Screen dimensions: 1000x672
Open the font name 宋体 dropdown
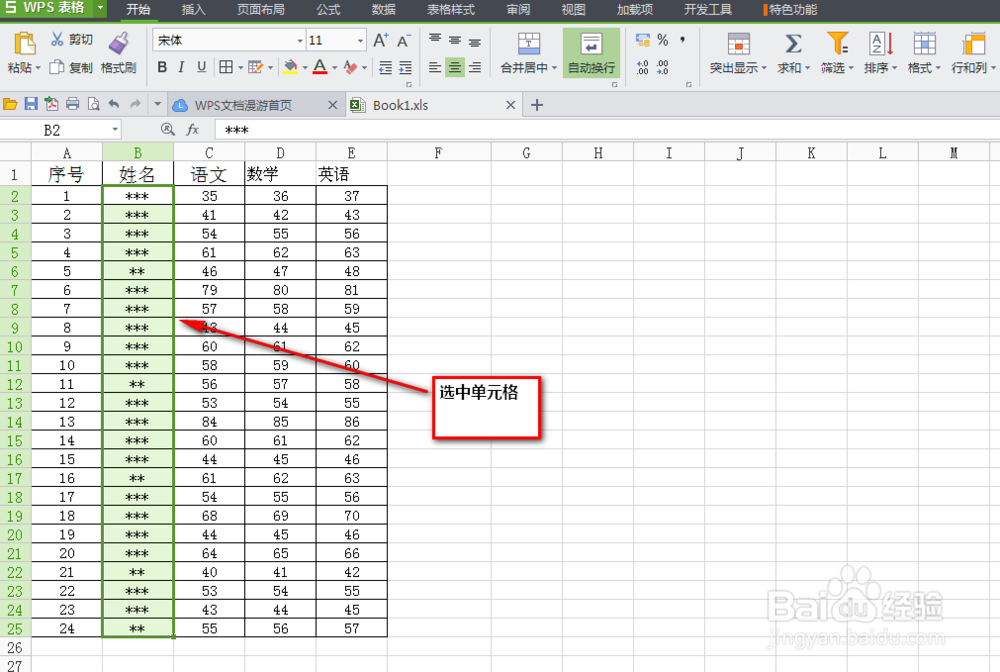click(x=299, y=40)
